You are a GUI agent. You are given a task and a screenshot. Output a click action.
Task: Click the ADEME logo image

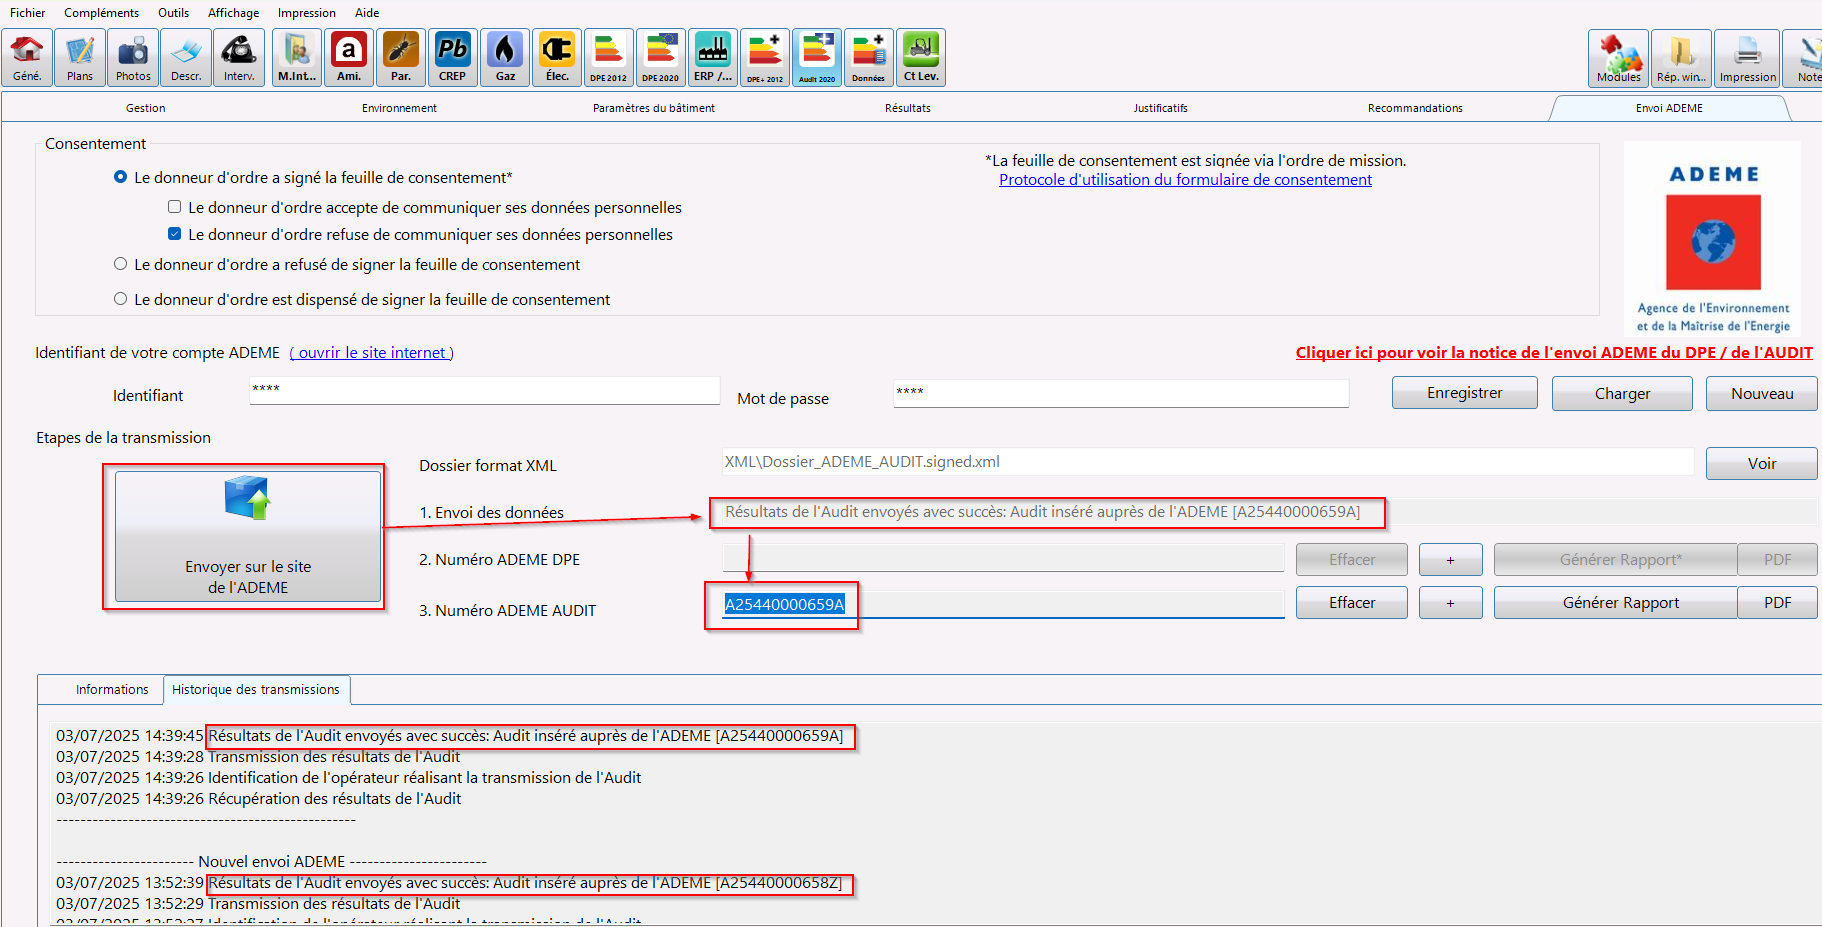tap(1713, 239)
